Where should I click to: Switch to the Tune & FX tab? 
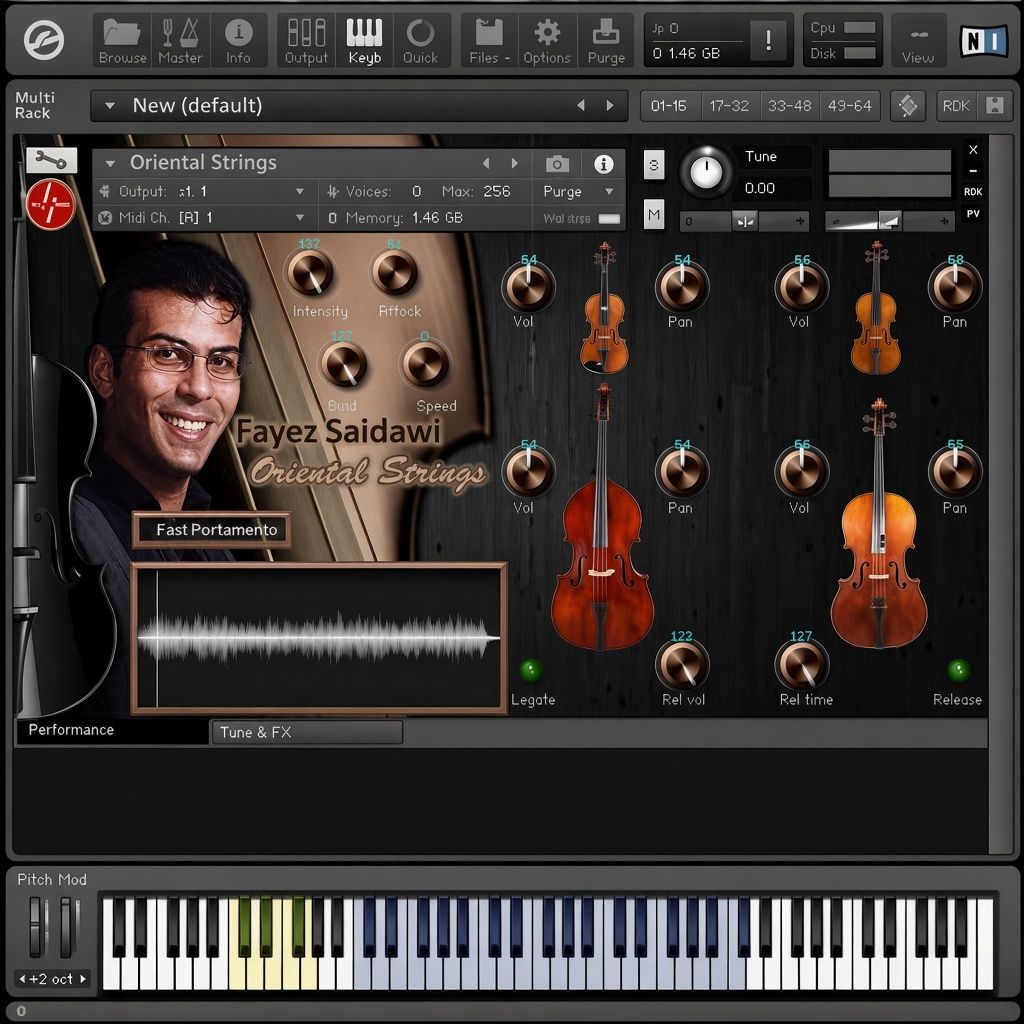(x=306, y=732)
